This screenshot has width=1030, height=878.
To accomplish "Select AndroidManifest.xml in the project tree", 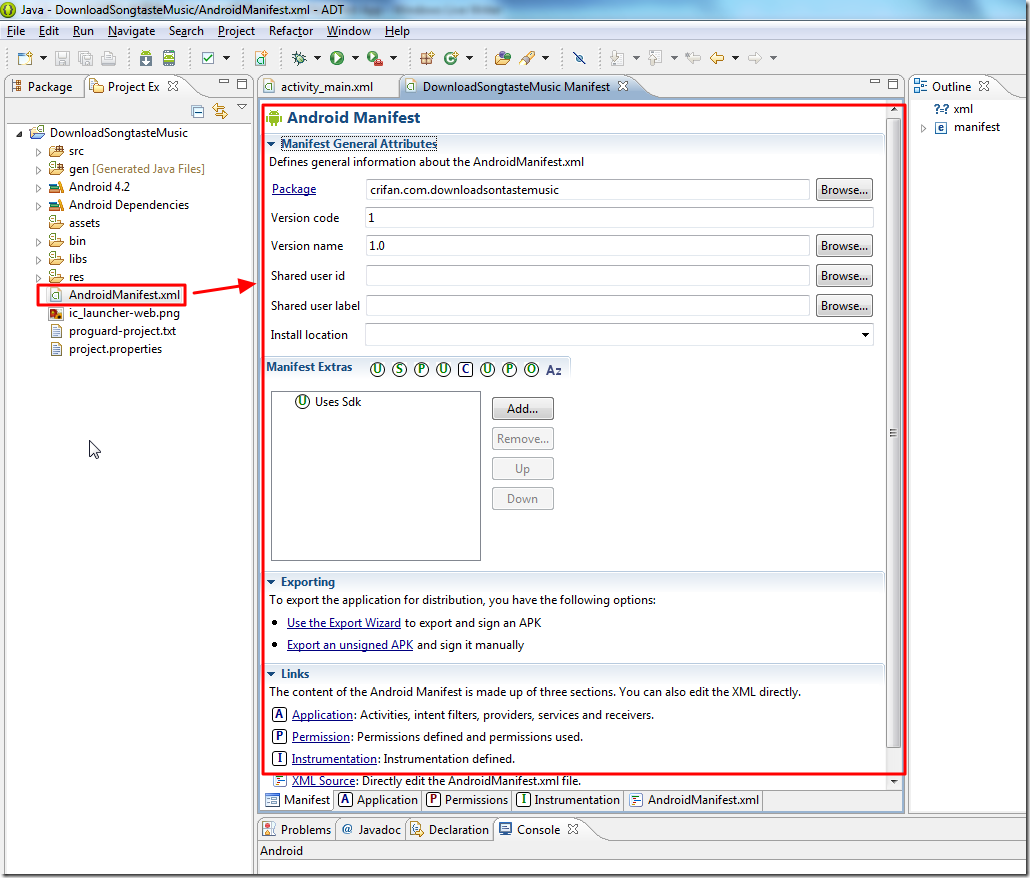I will 124,295.
